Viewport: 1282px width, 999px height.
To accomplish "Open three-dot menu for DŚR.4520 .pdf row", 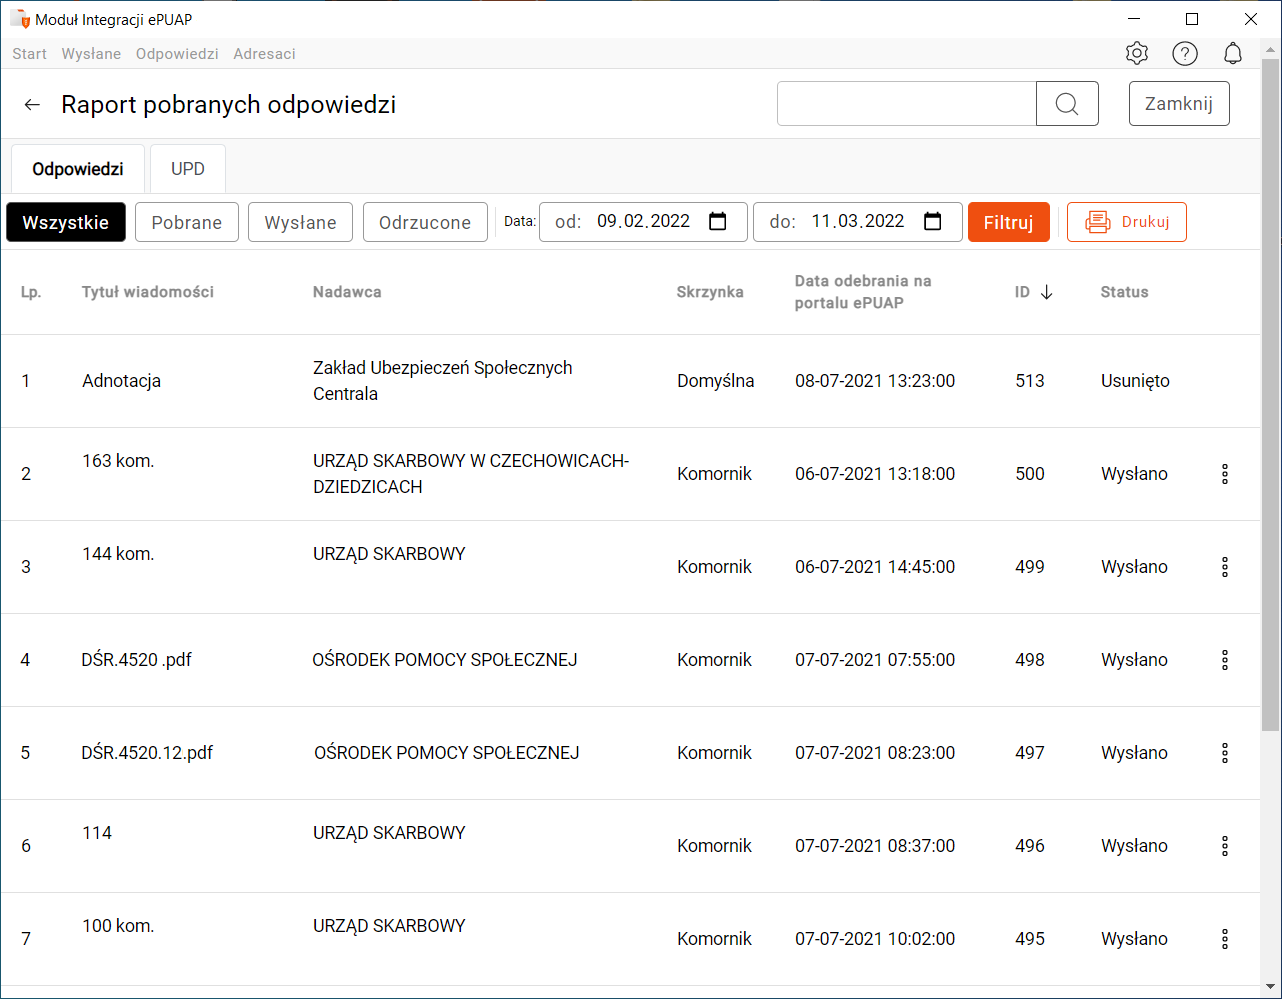I will 1225,660.
